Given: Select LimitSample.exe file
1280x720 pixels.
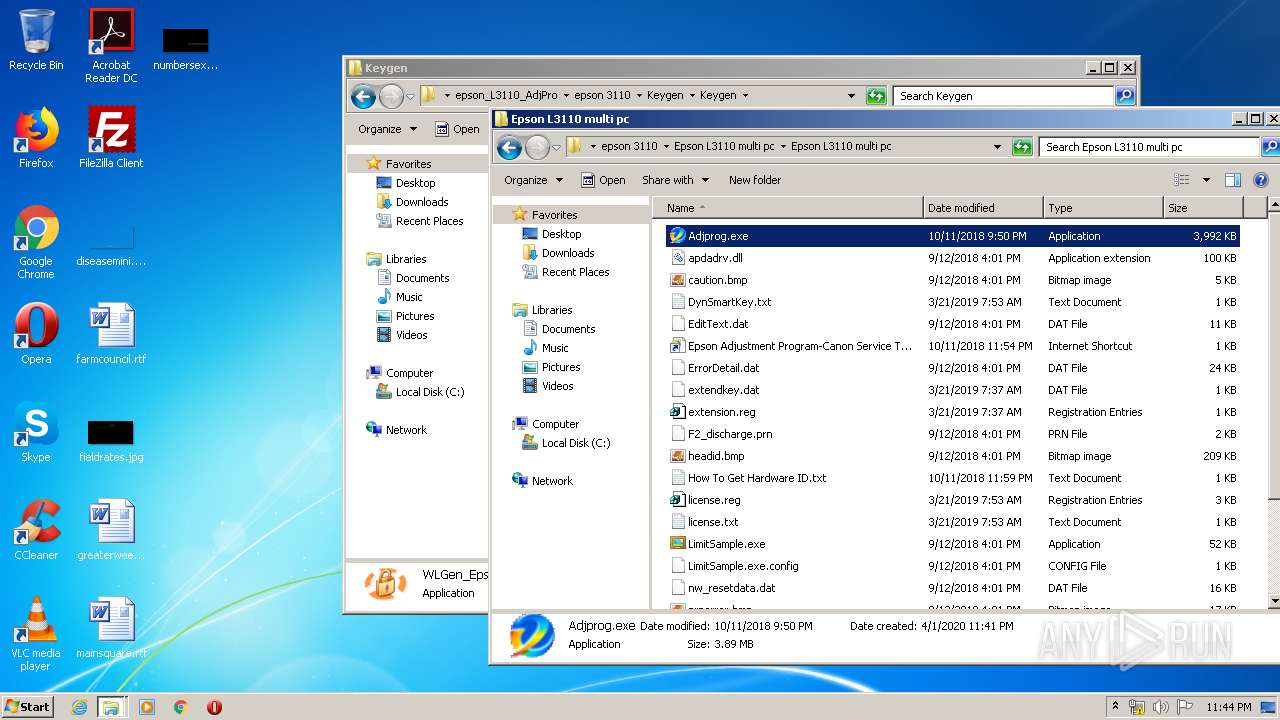Looking at the screenshot, I should [953, 544].
